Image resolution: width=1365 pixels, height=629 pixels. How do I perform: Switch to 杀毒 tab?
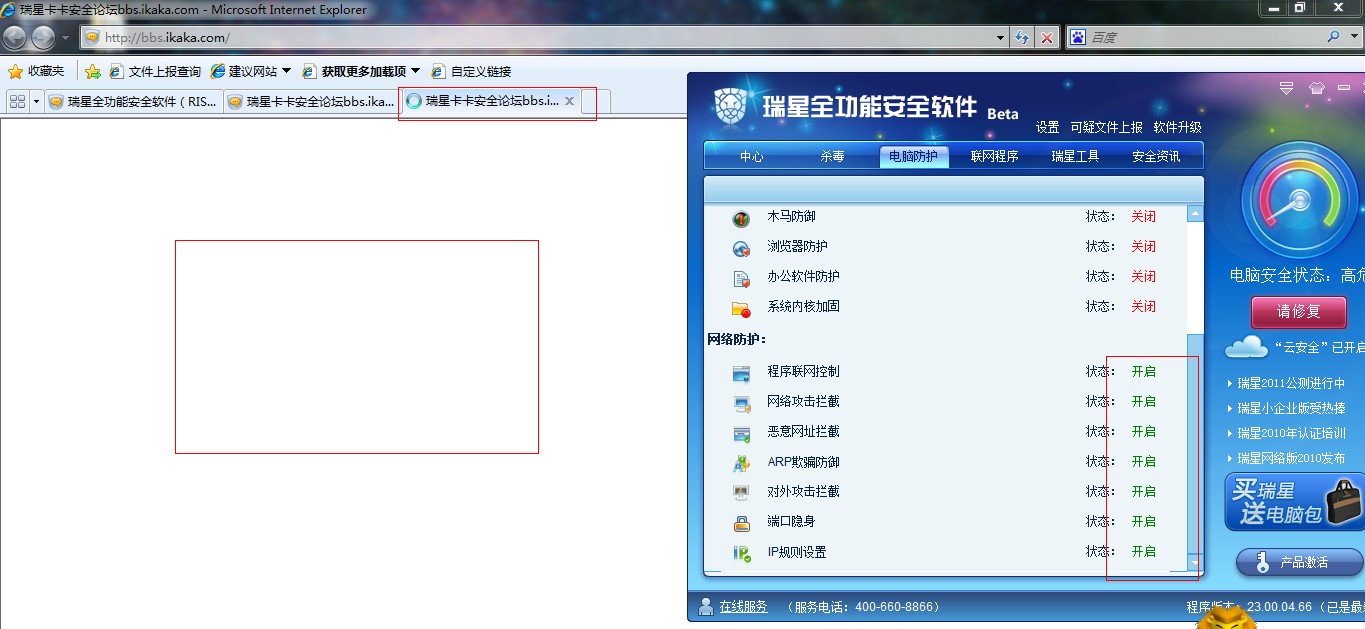pyautogui.click(x=832, y=156)
